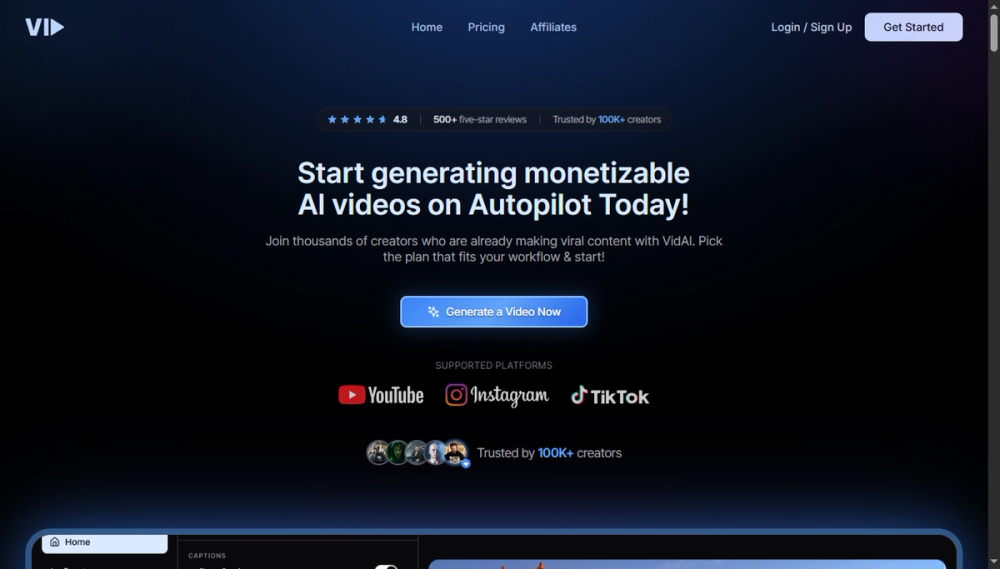This screenshot has width=1000, height=569.
Task: Click the five-star rating icons
Action: click(x=357, y=119)
